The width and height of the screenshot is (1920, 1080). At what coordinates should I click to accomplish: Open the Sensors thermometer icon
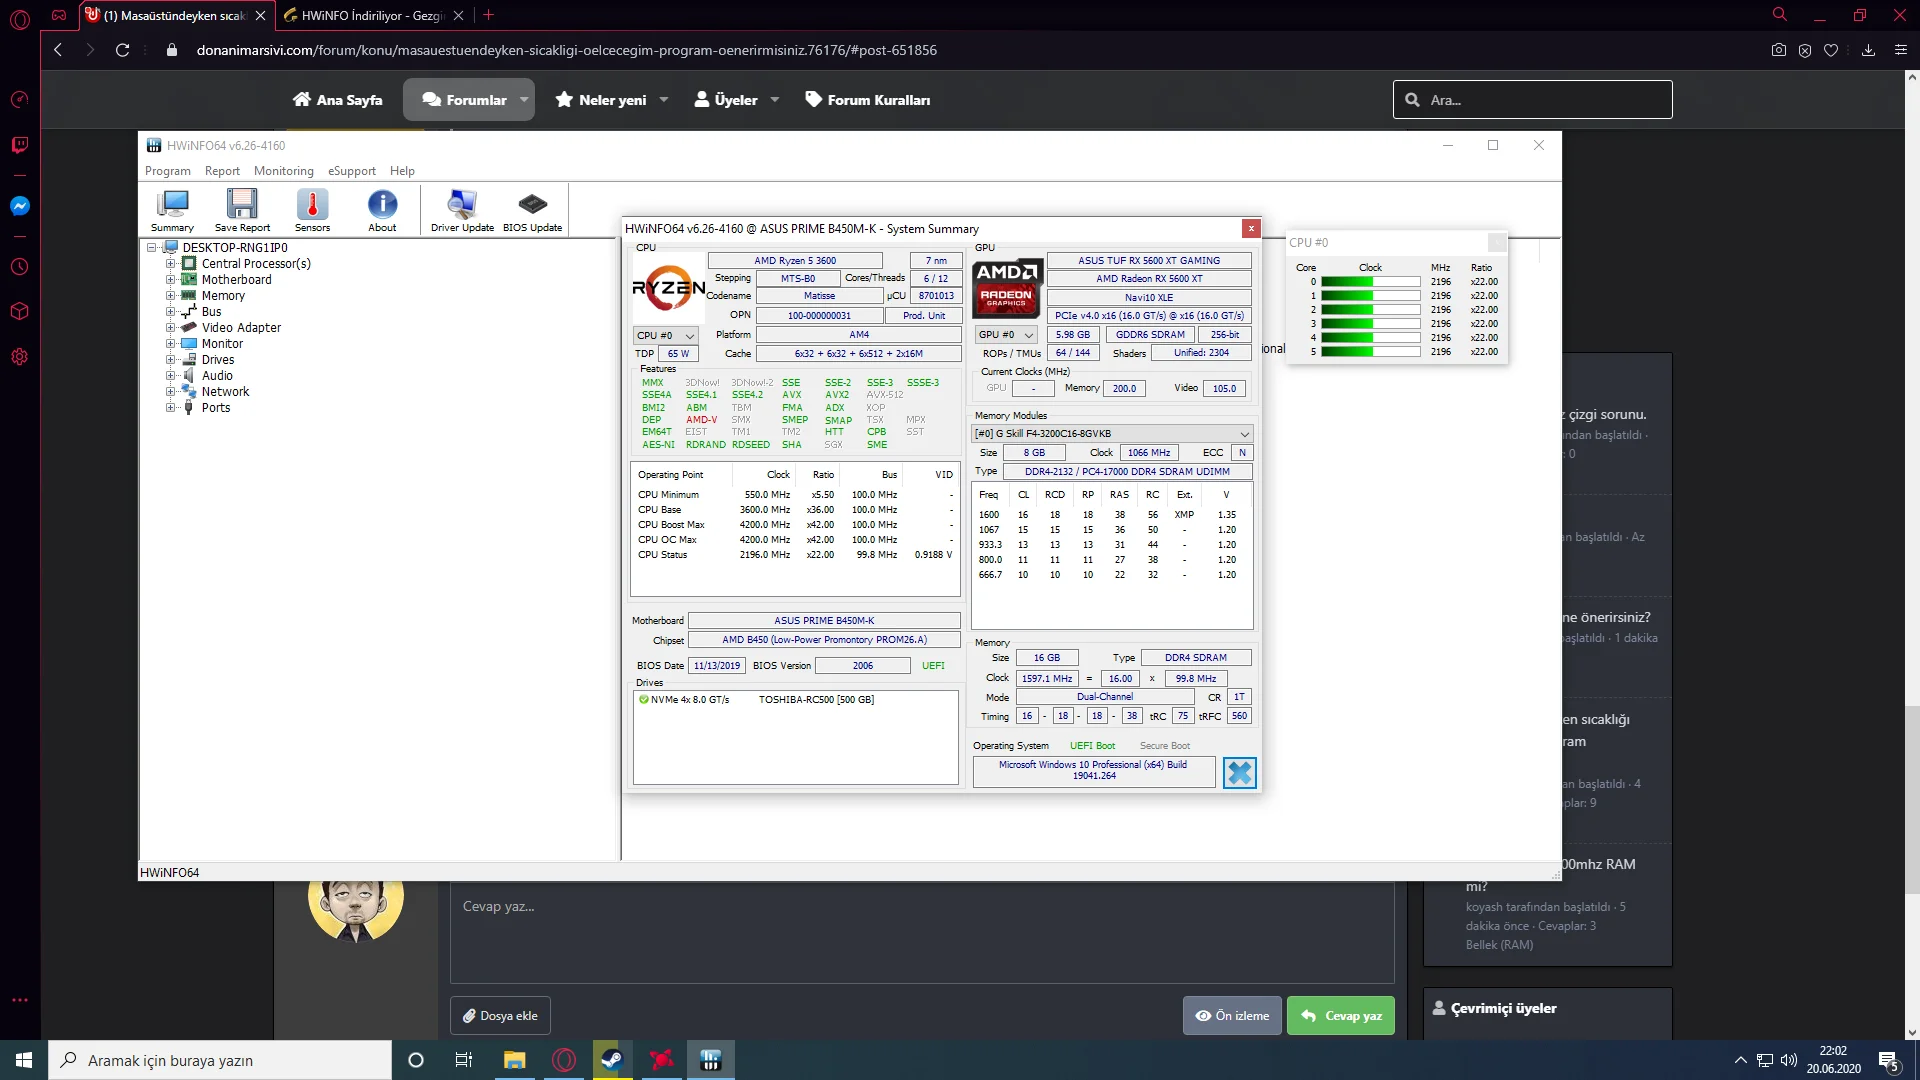click(312, 210)
